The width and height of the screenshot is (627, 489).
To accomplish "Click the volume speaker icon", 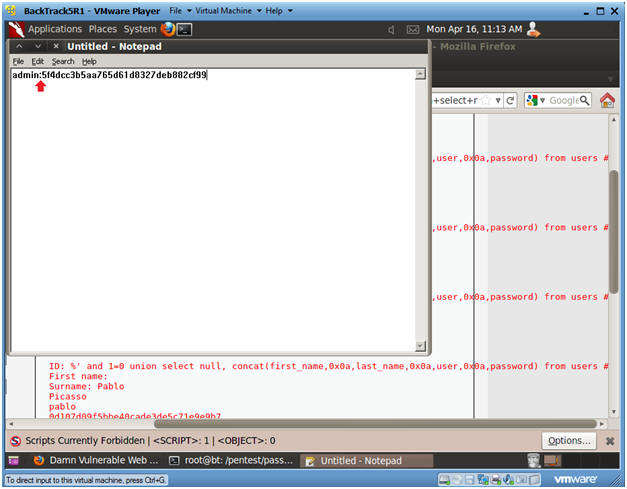I will (391, 29).
